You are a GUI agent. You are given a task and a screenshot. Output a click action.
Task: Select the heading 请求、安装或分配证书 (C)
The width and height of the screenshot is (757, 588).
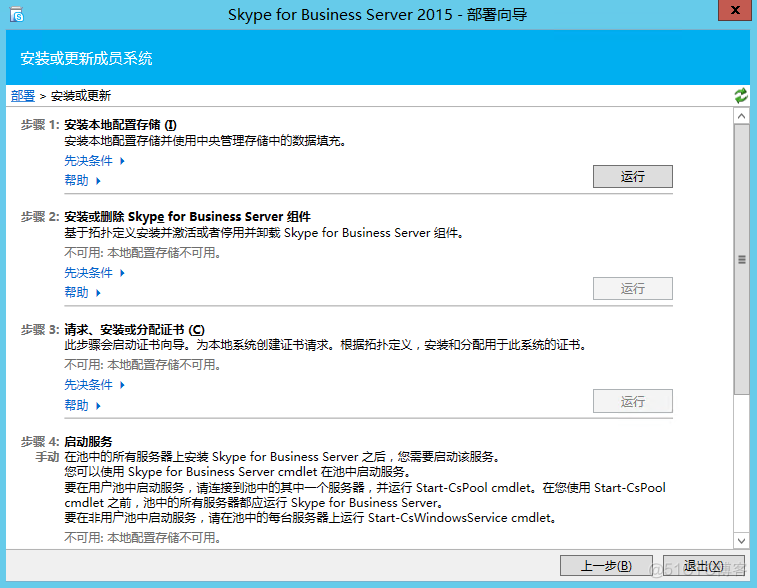pos(134,330)
